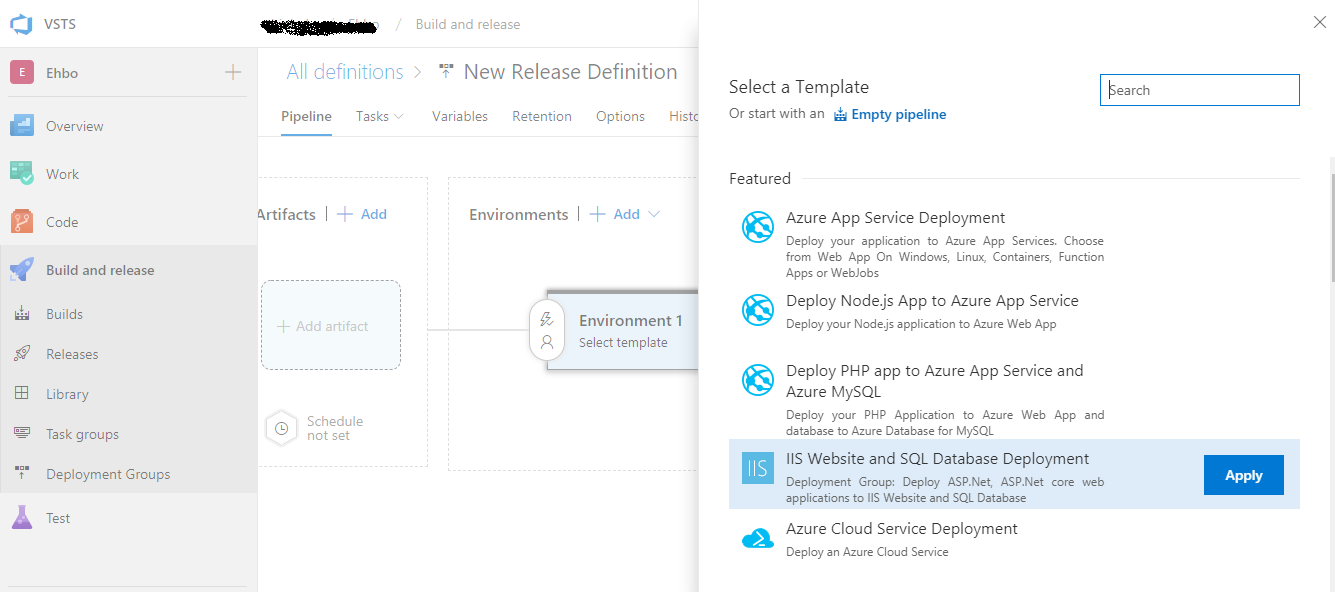Select Deploy Node.js App to Azure template
Image resolution: width=1335 pixels, height=592 pixels.
(x=932, y=300)
